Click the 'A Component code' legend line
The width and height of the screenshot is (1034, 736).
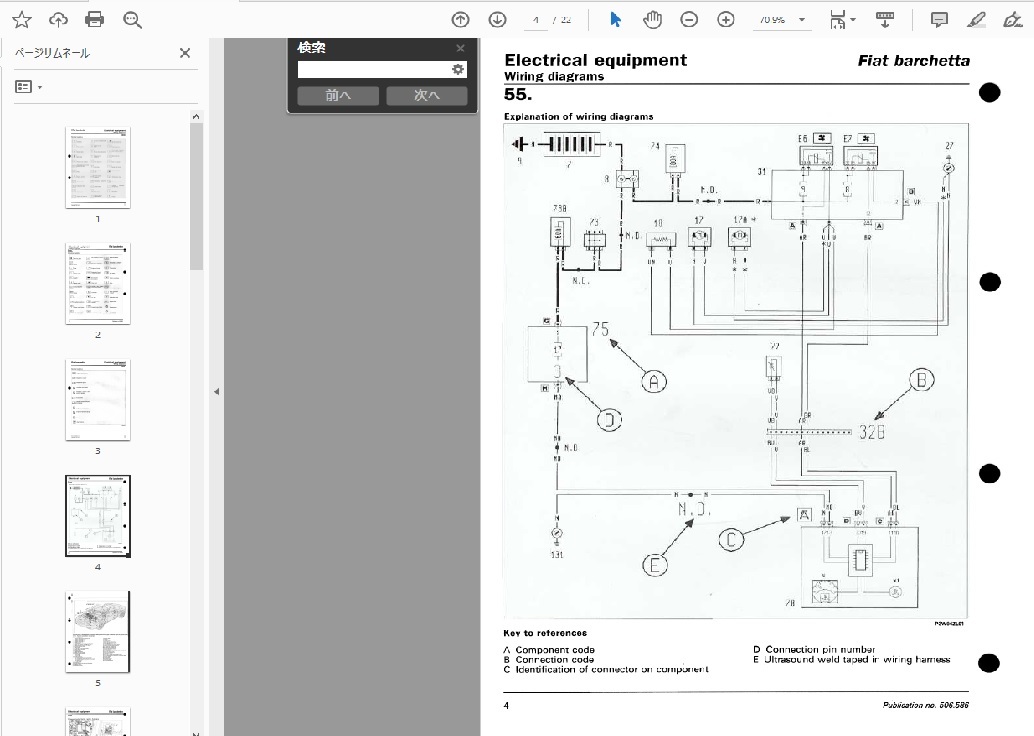tap(549, 650)
